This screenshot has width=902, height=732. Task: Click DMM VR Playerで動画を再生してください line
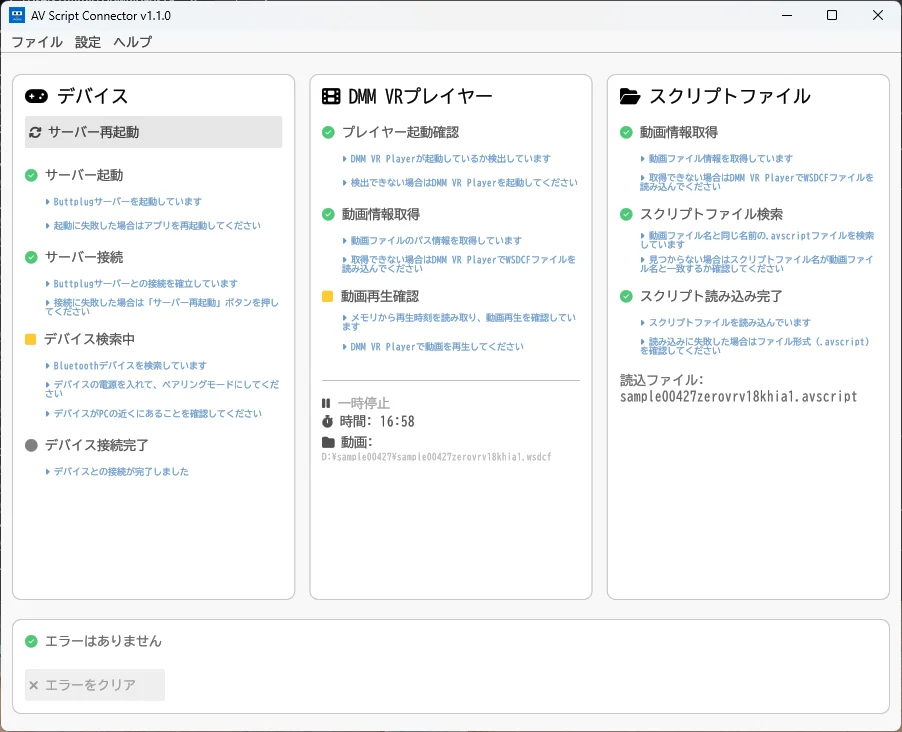pyautogui.click(x=433, y=346)
